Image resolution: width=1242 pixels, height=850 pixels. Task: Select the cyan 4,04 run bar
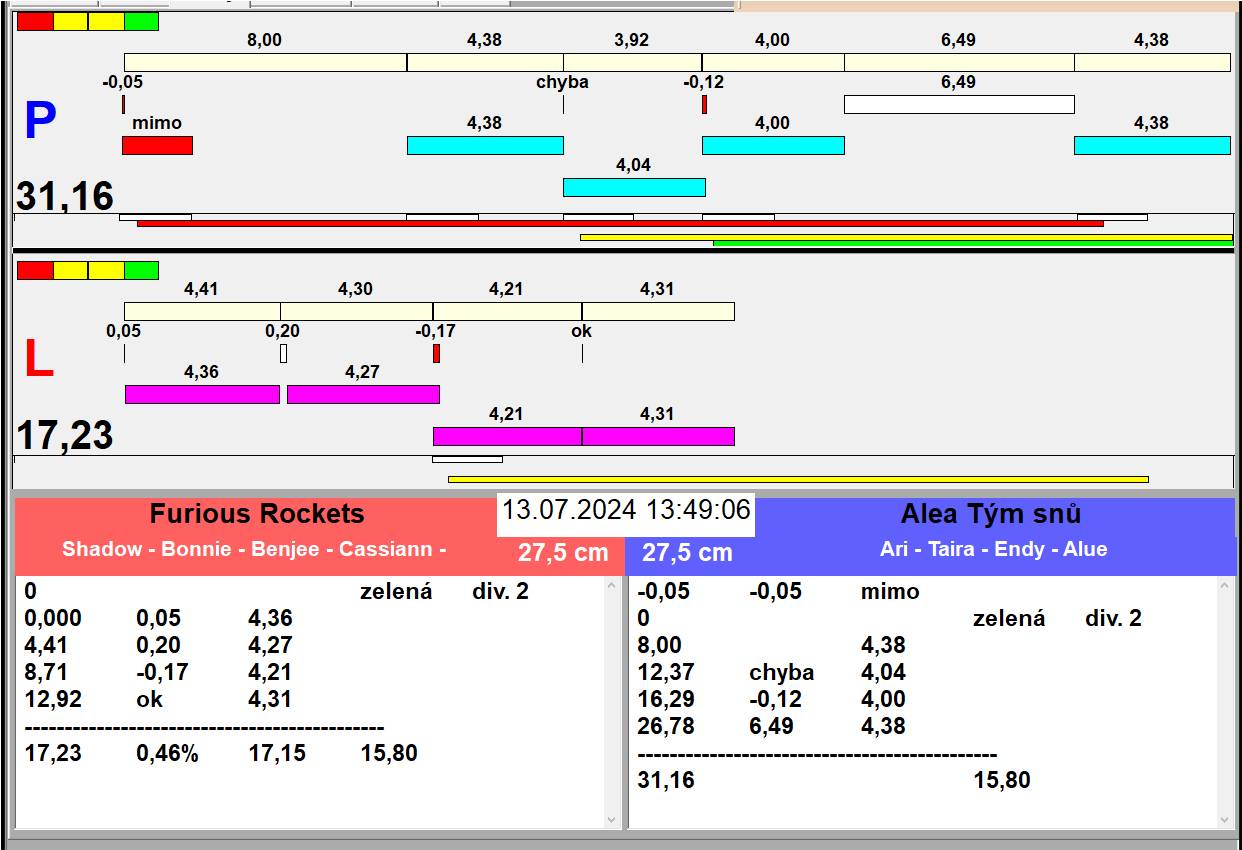[634, 187]
